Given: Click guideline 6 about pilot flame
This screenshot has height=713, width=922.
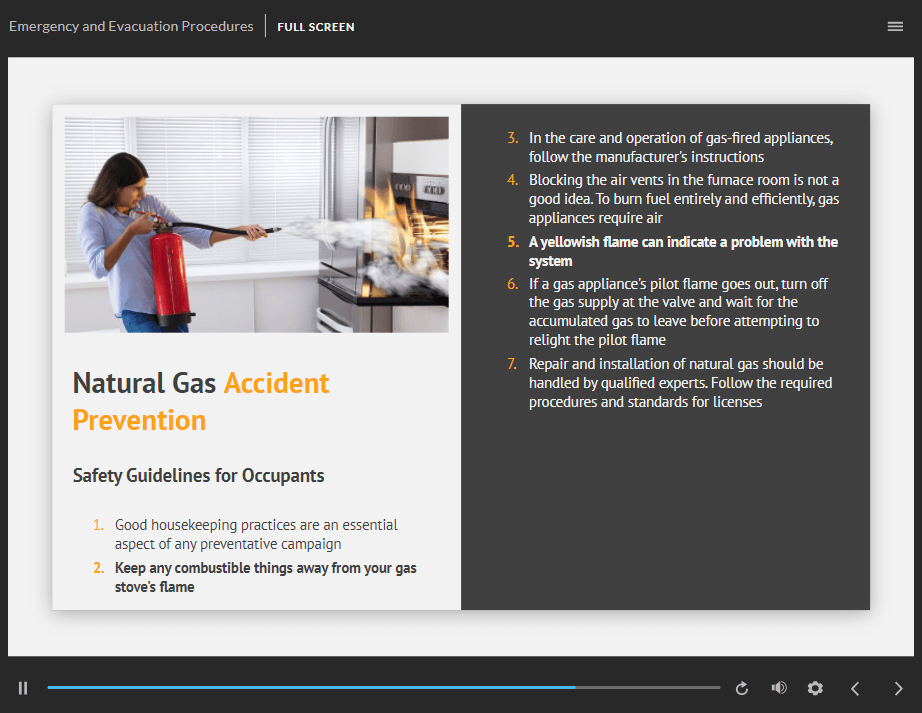Looking at the screenshot, I should [667, 312].
